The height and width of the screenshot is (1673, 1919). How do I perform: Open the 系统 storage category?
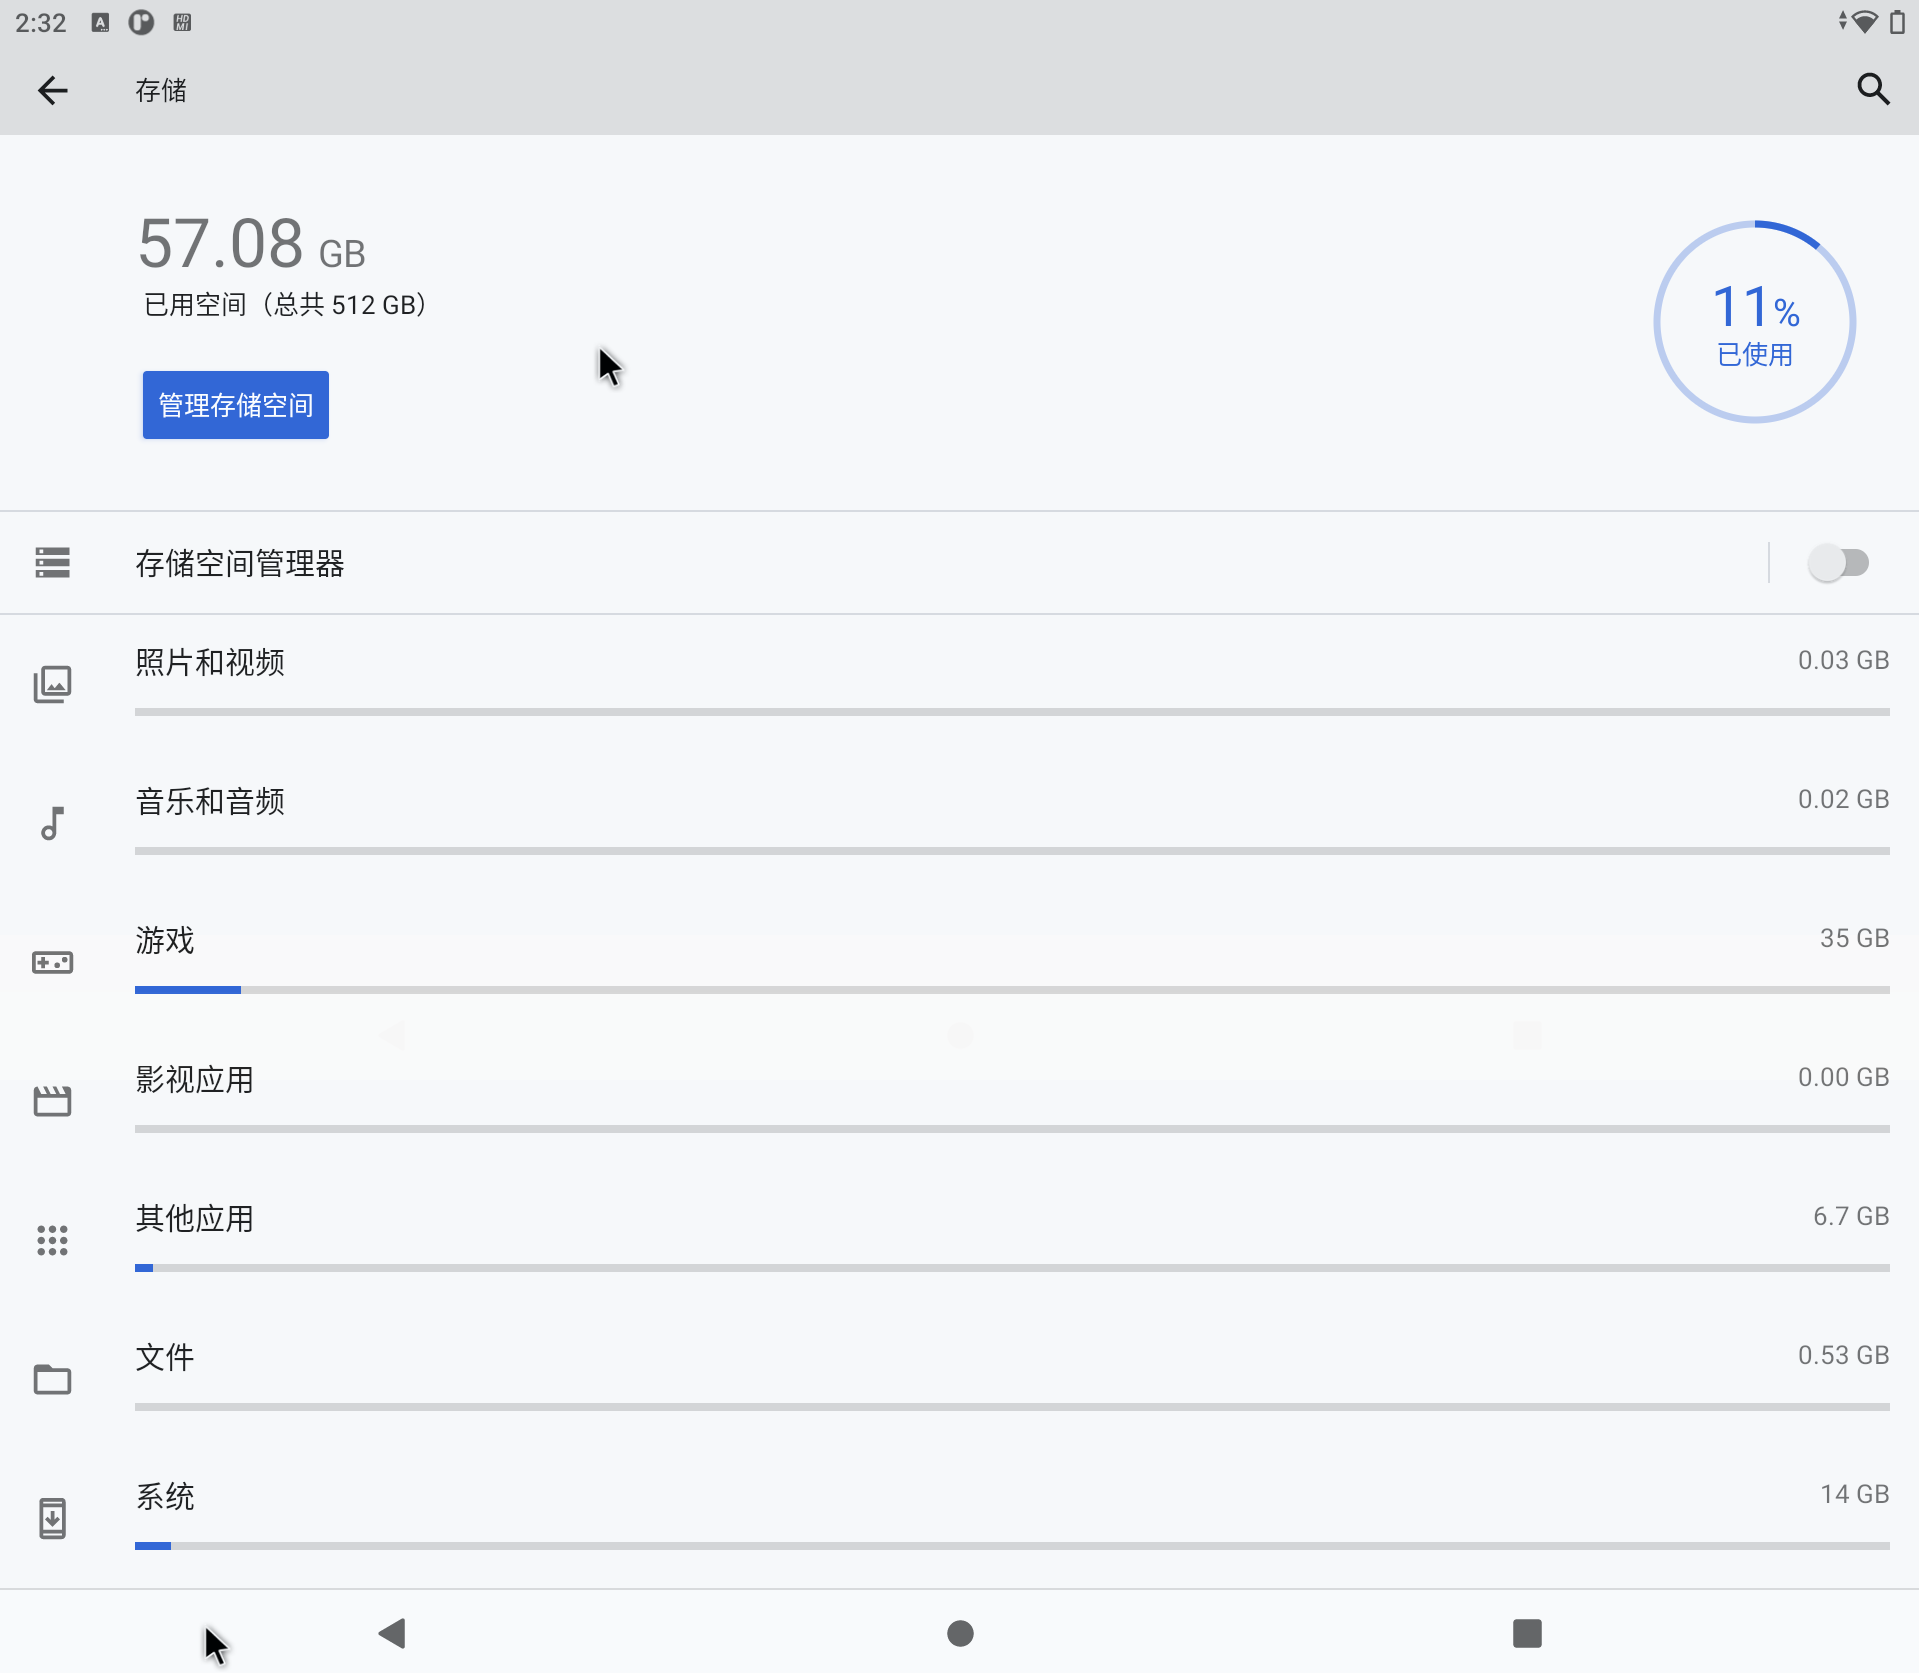(959, 1519)
